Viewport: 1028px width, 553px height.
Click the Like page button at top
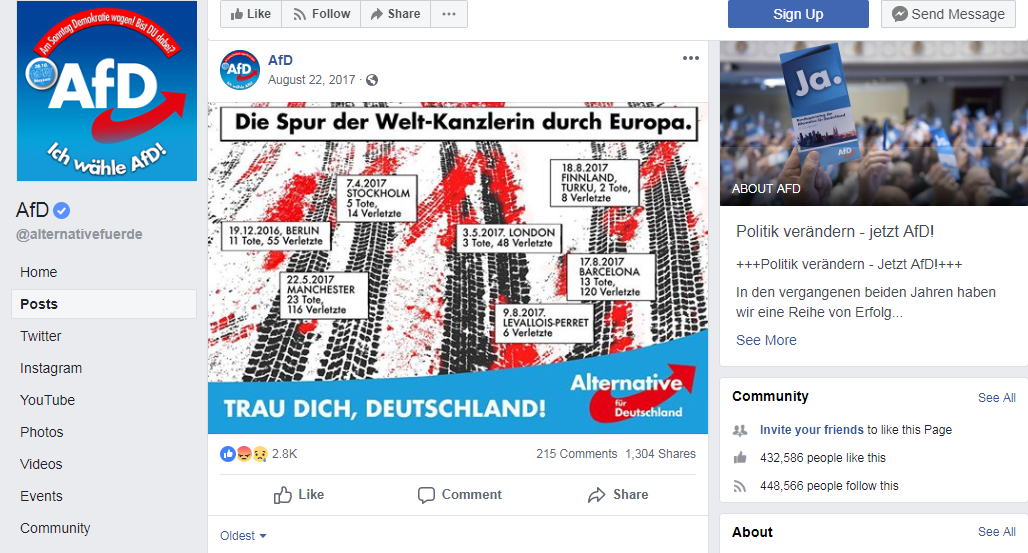[x=251, y=14]
